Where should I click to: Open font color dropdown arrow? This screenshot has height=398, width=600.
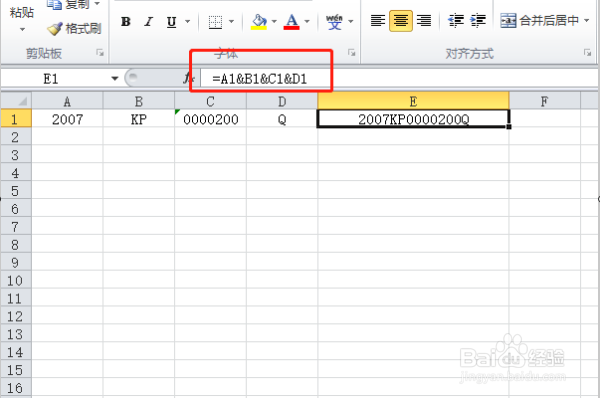coord(307,21)
